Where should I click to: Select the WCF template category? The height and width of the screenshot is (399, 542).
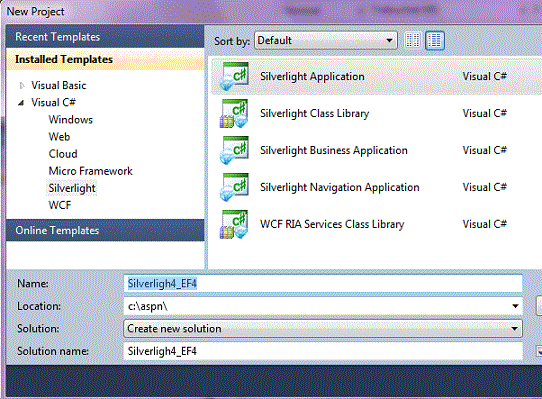coord(60,205)
